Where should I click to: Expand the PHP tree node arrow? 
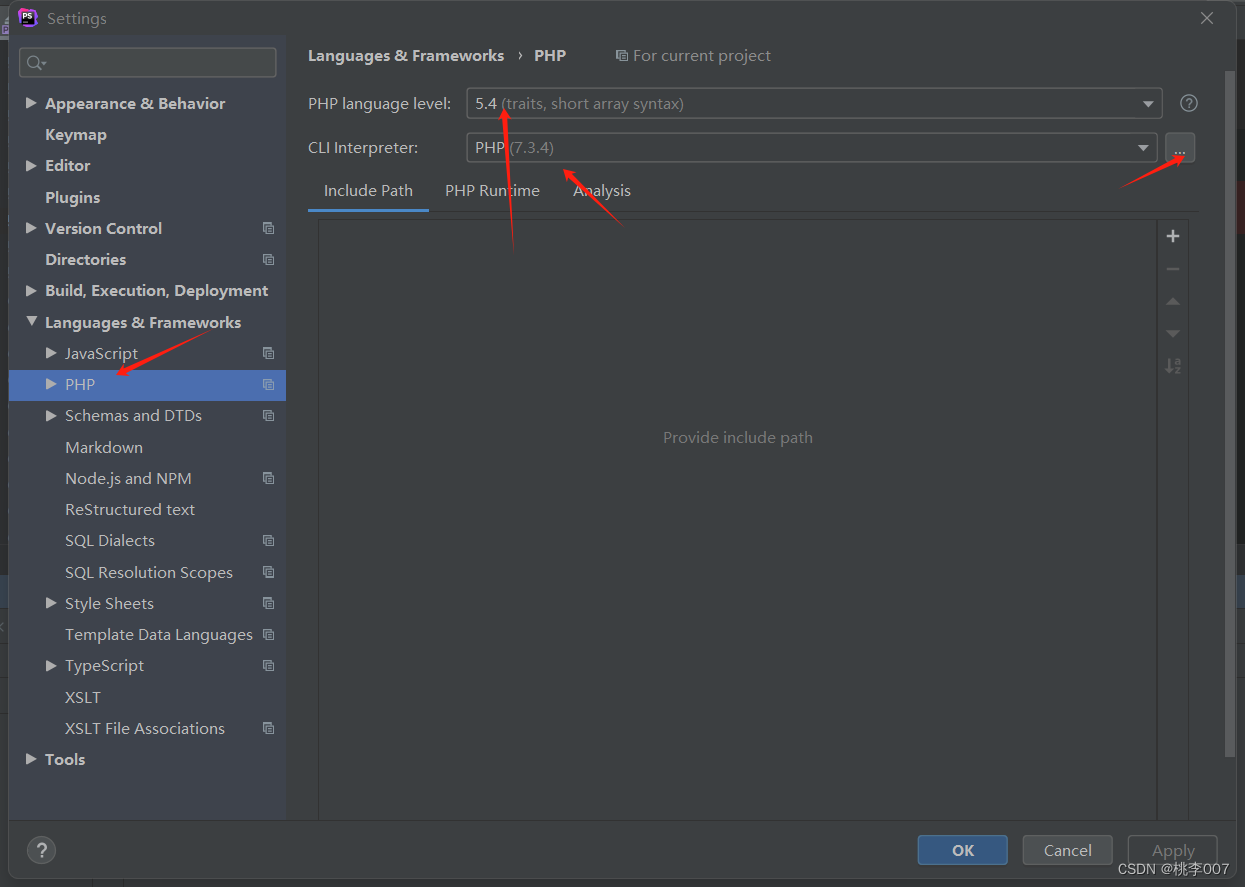tap(51, 384)
